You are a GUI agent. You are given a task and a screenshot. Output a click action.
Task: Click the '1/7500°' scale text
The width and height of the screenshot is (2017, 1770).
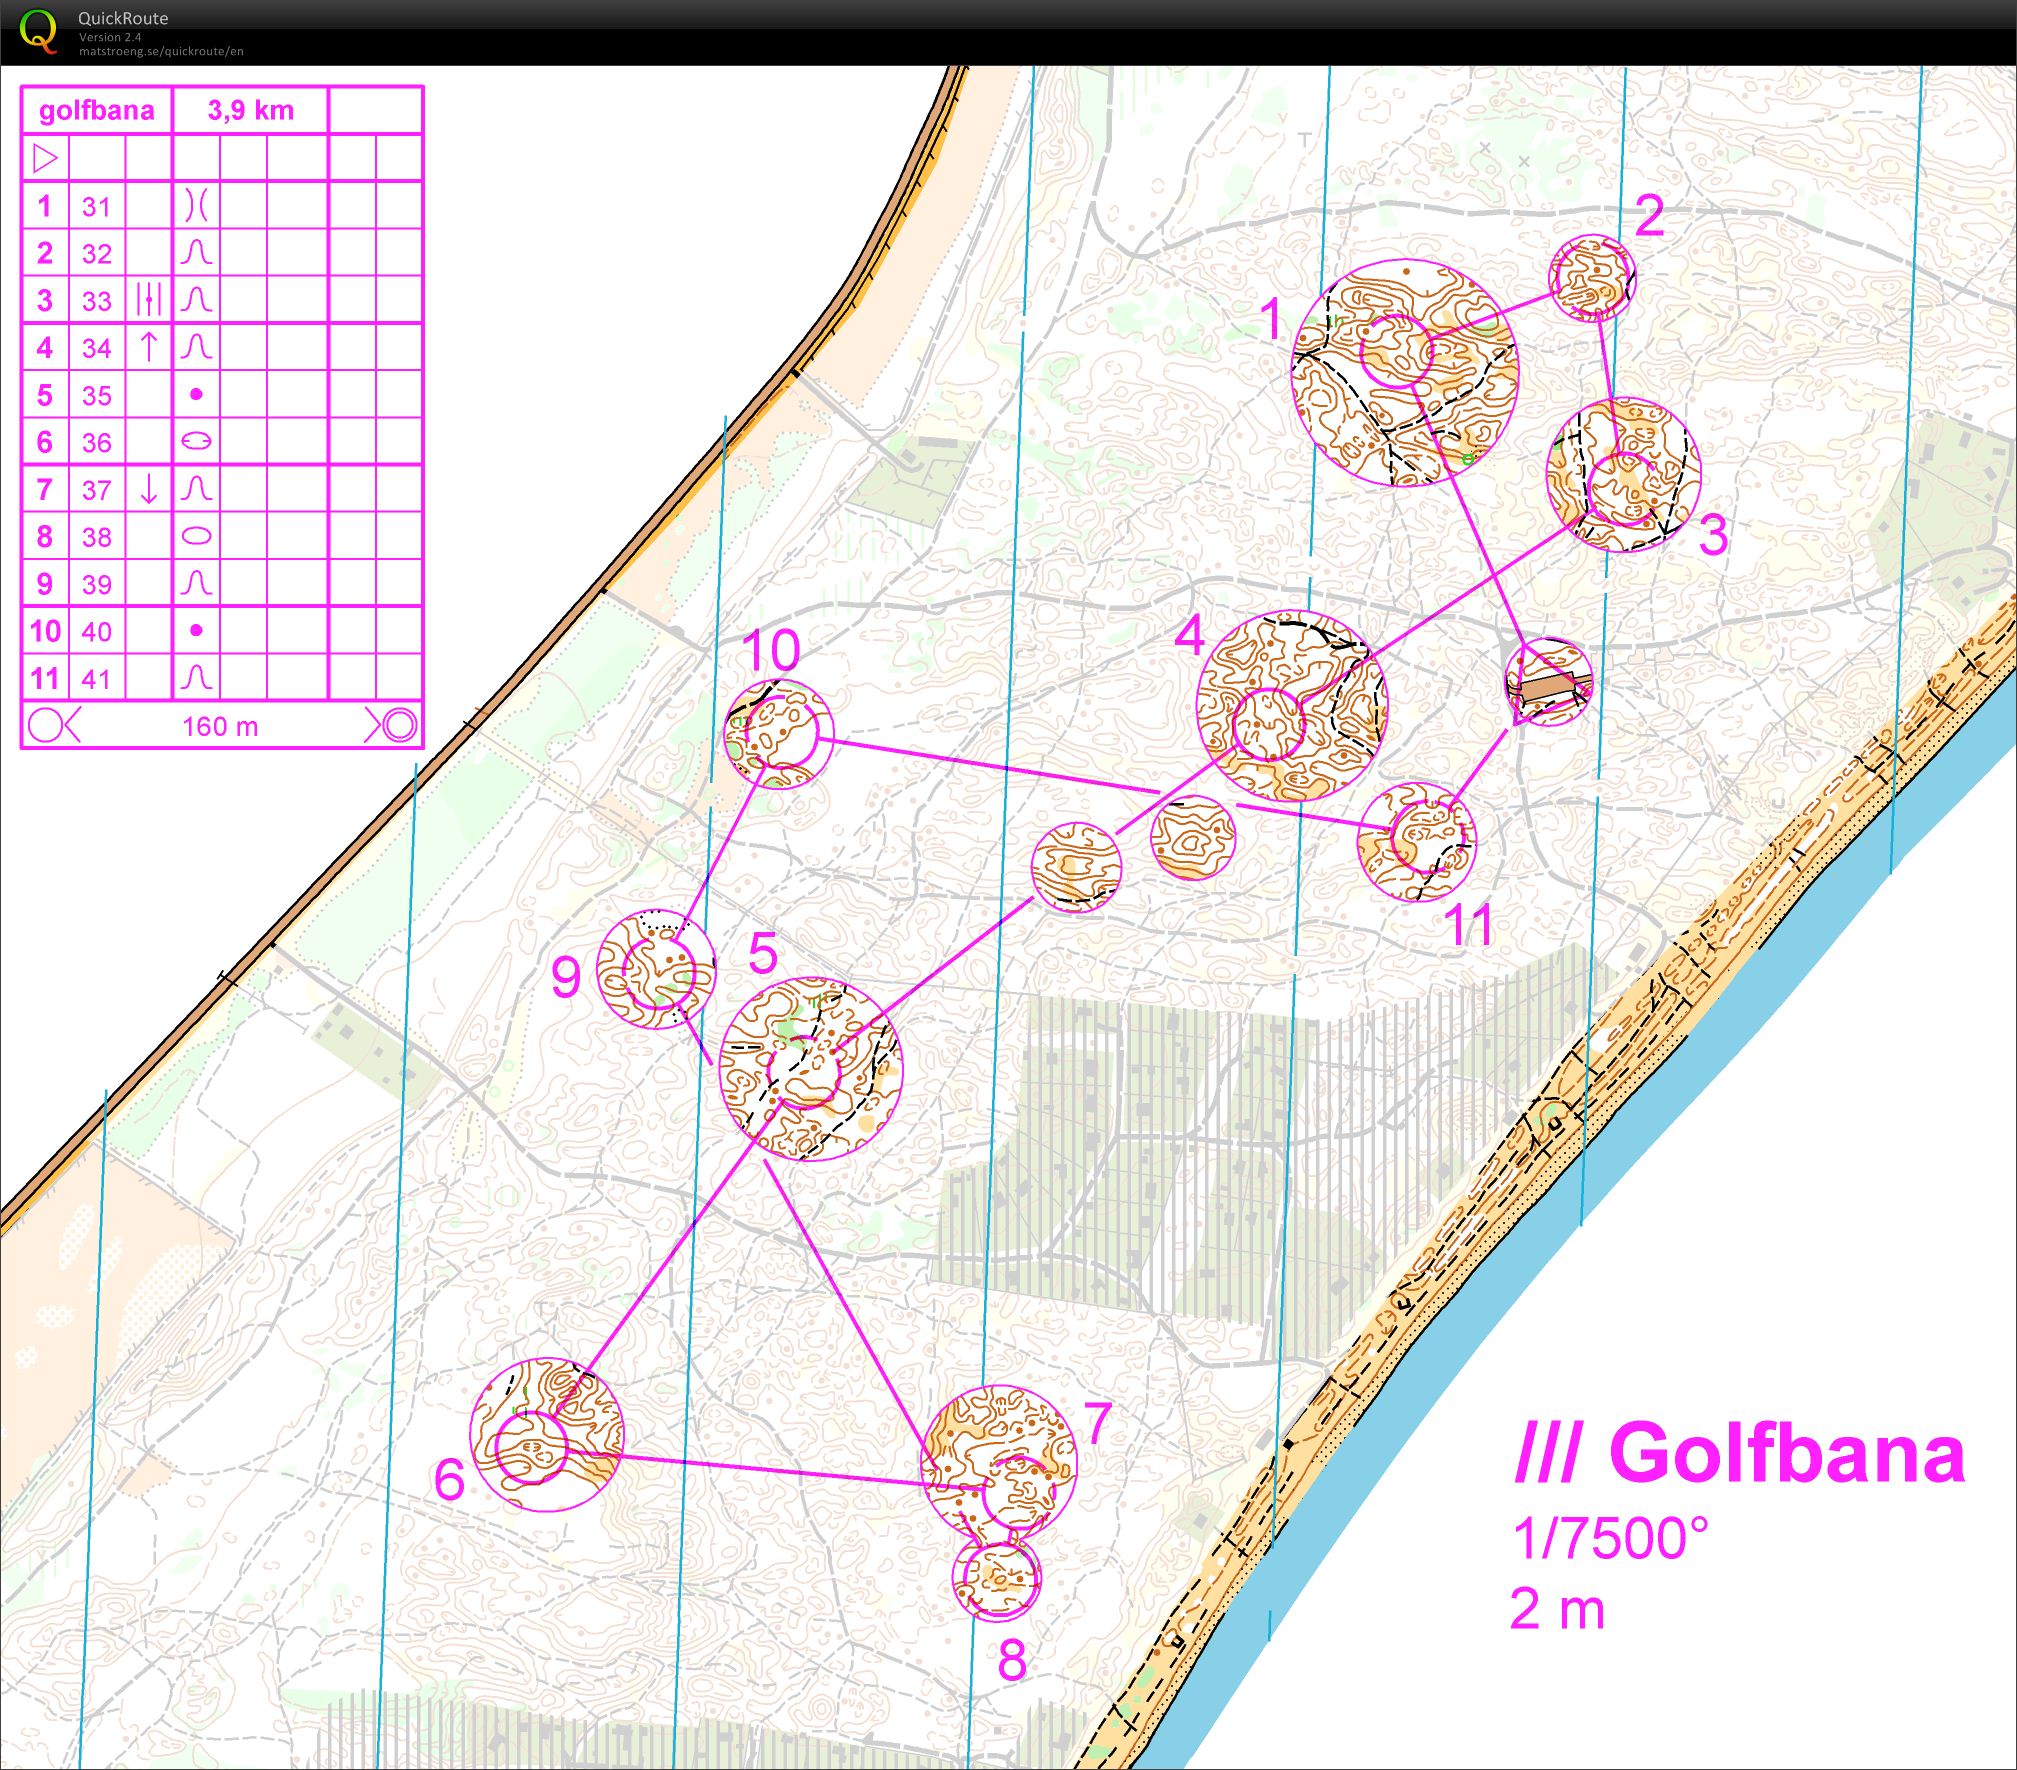tap(1610, 1538)
